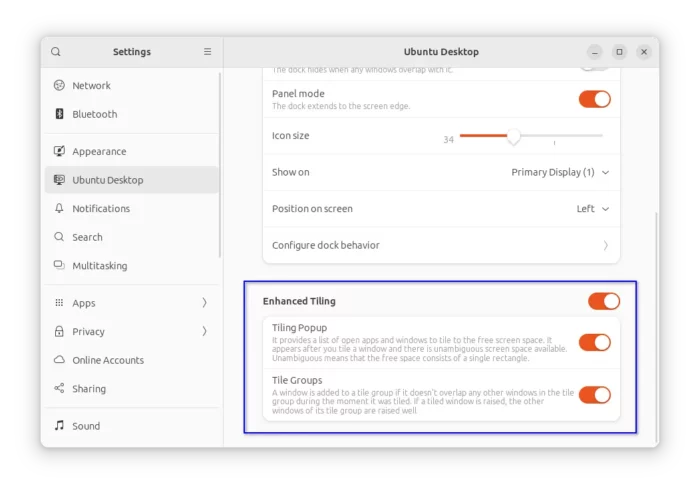Select Notifications in the sidebar
700x492 pixels.
click(x=132, y=208)
